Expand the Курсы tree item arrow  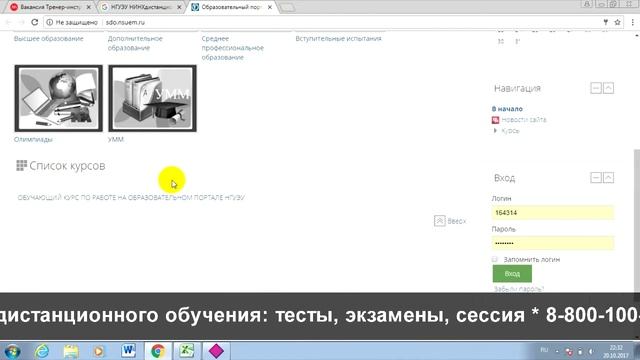tap(496, 131)
